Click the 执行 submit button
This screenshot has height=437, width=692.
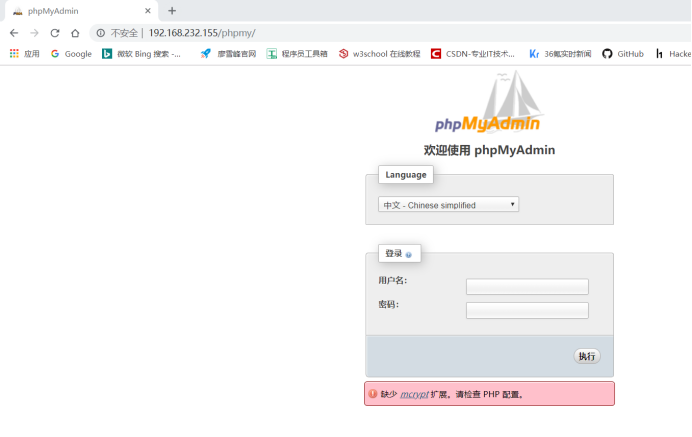[x=587, y=356]
